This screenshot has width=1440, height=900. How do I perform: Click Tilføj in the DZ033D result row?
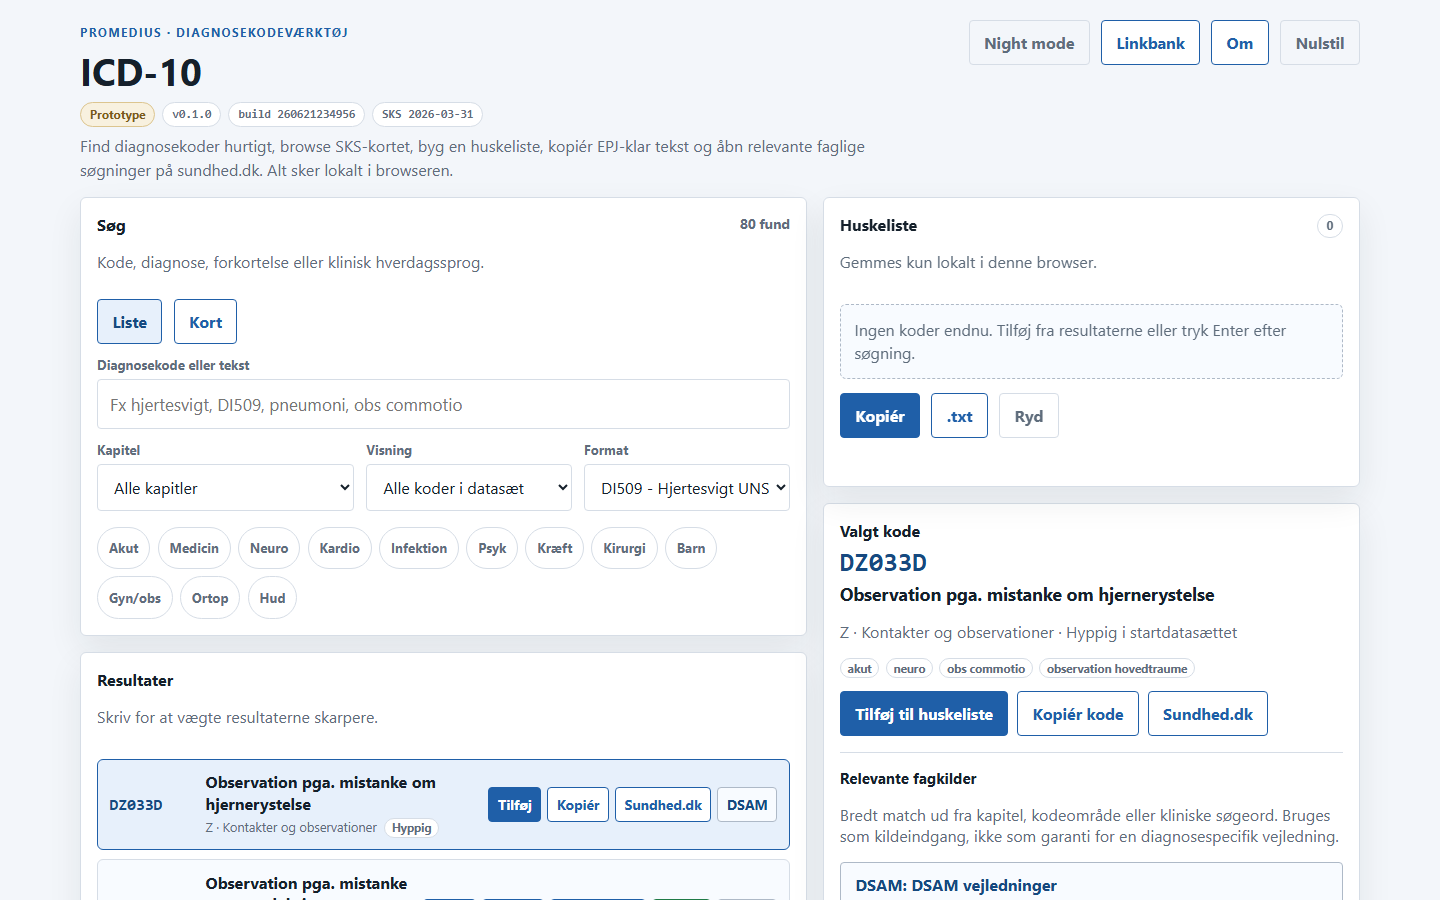point(514,805)
